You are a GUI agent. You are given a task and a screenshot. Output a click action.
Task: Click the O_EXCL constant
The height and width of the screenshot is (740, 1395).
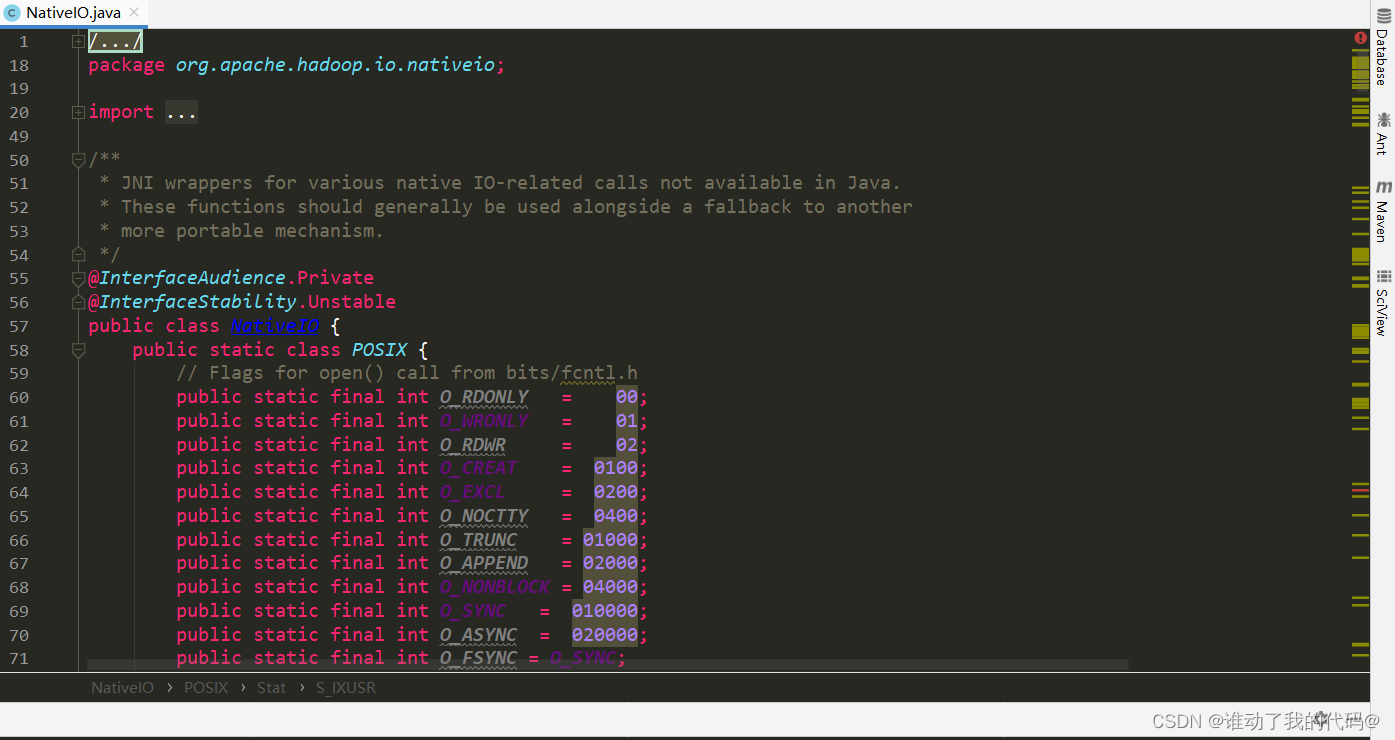(x=473, y=492)
